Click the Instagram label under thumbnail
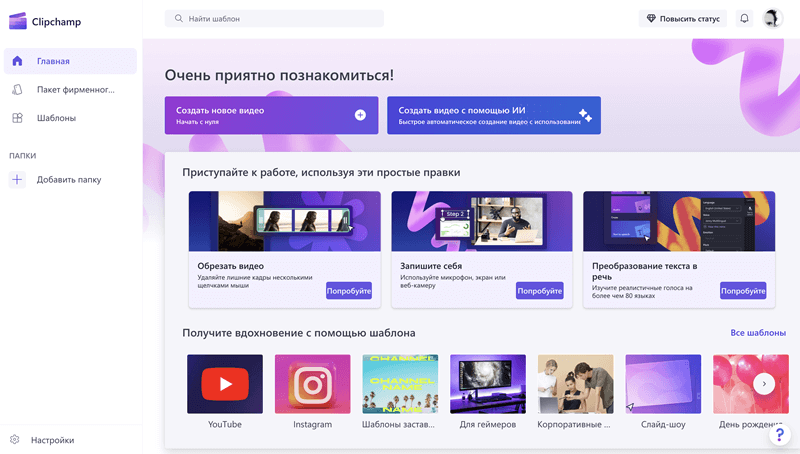800x454 pixels. [313, 424]
